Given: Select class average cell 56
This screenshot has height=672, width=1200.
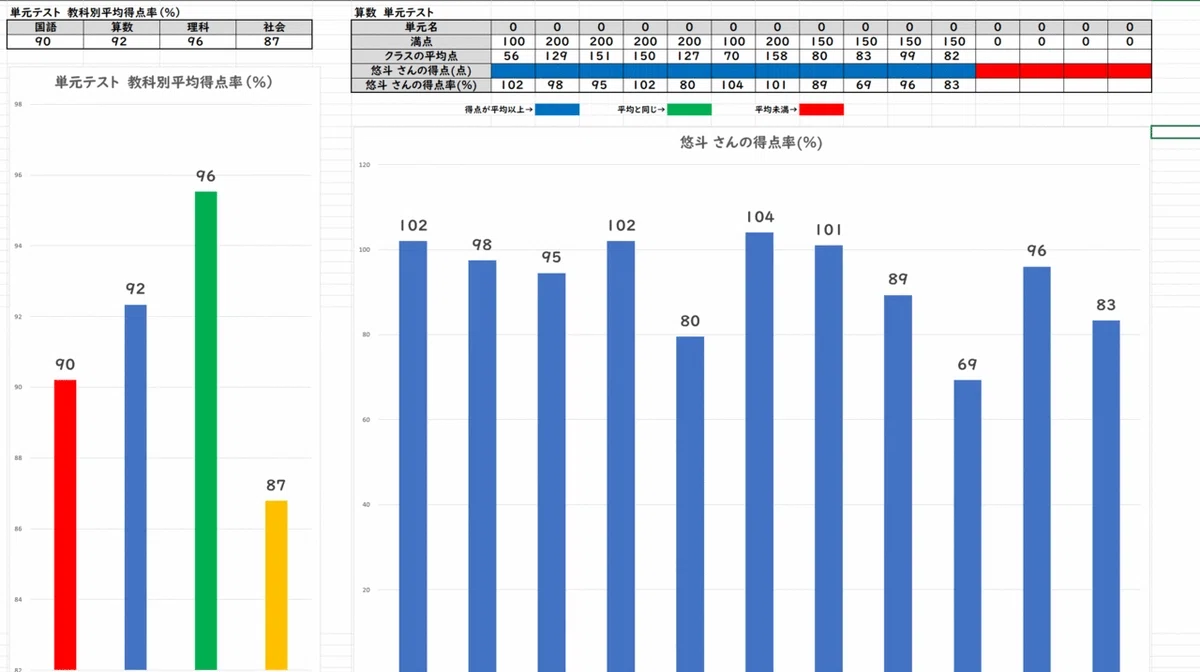Looking at the screenshot, I should tap(513, 56).
